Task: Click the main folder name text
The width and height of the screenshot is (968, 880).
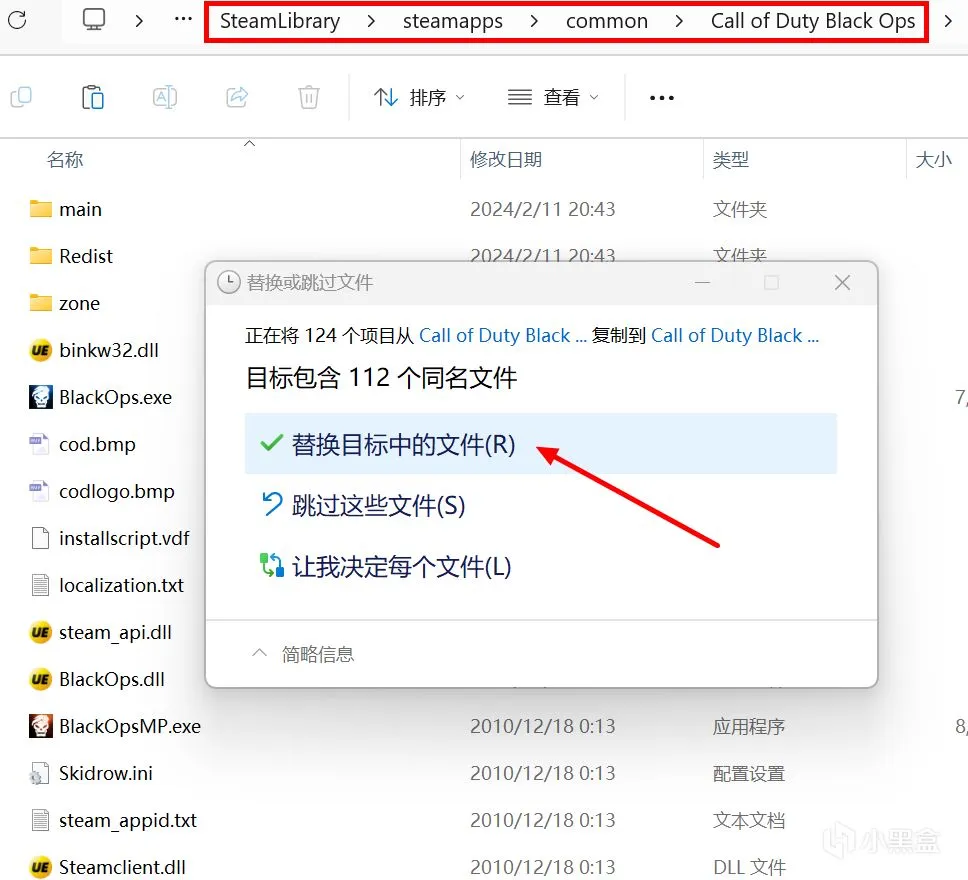Action: pyautogui.click(x=80, y=209)
